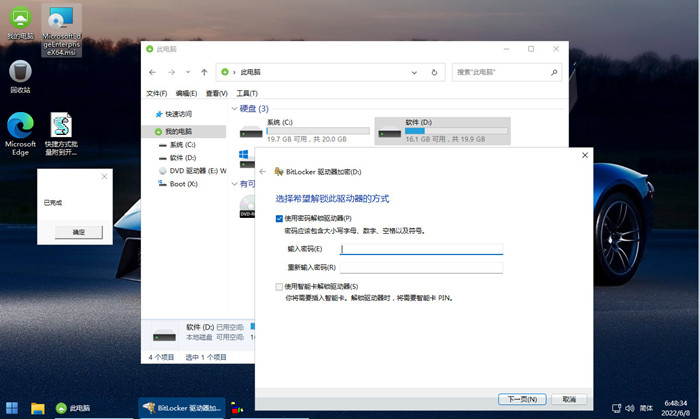Open the 工具(T) menu

(x=247, y=93)
